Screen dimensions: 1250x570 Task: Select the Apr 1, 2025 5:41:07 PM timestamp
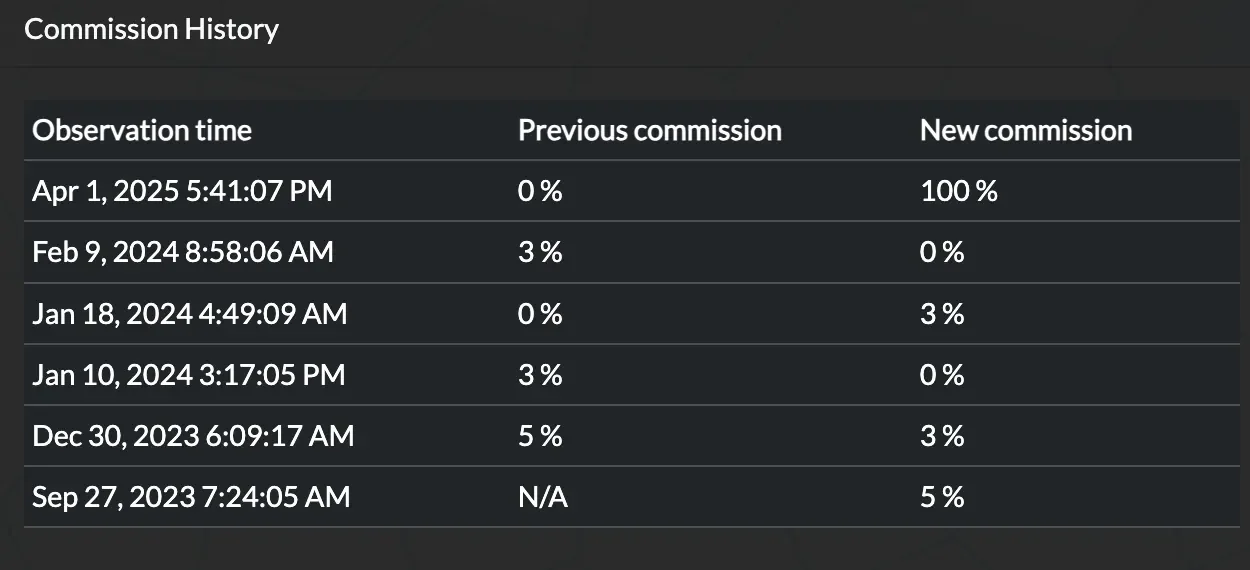182,191
